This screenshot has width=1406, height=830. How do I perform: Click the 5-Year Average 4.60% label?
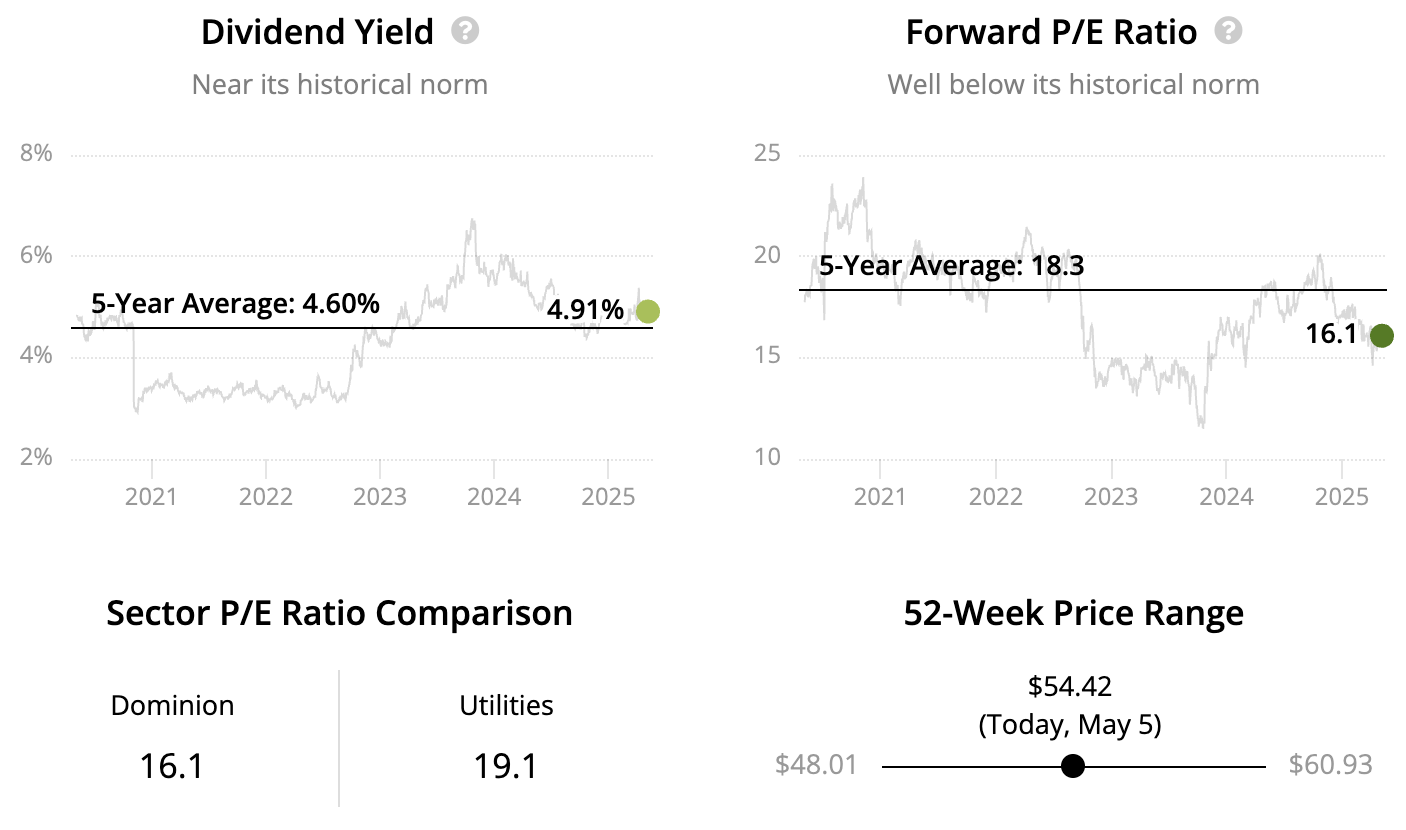tap(235, 304)
